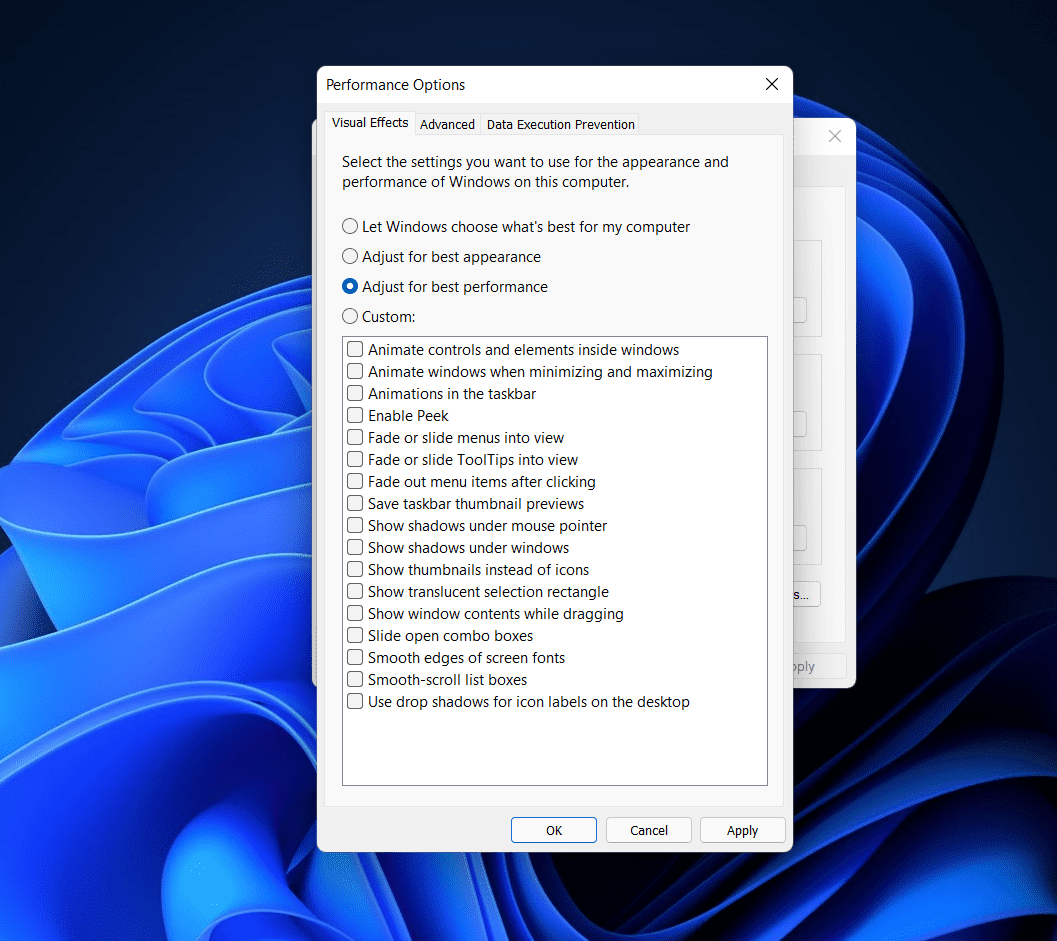This screenshot has width=1057, height=941.
Task: Enable Animate controls and elements inside windows
Action: coord(355,350)
